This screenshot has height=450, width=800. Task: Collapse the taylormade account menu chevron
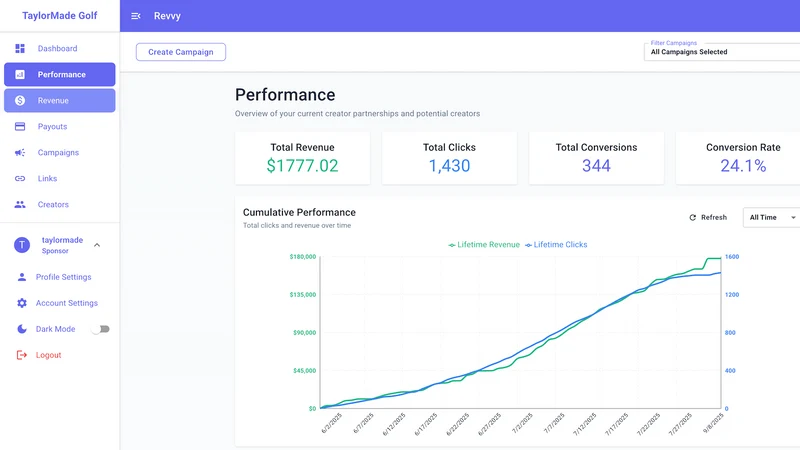click(x=97, y=245)
